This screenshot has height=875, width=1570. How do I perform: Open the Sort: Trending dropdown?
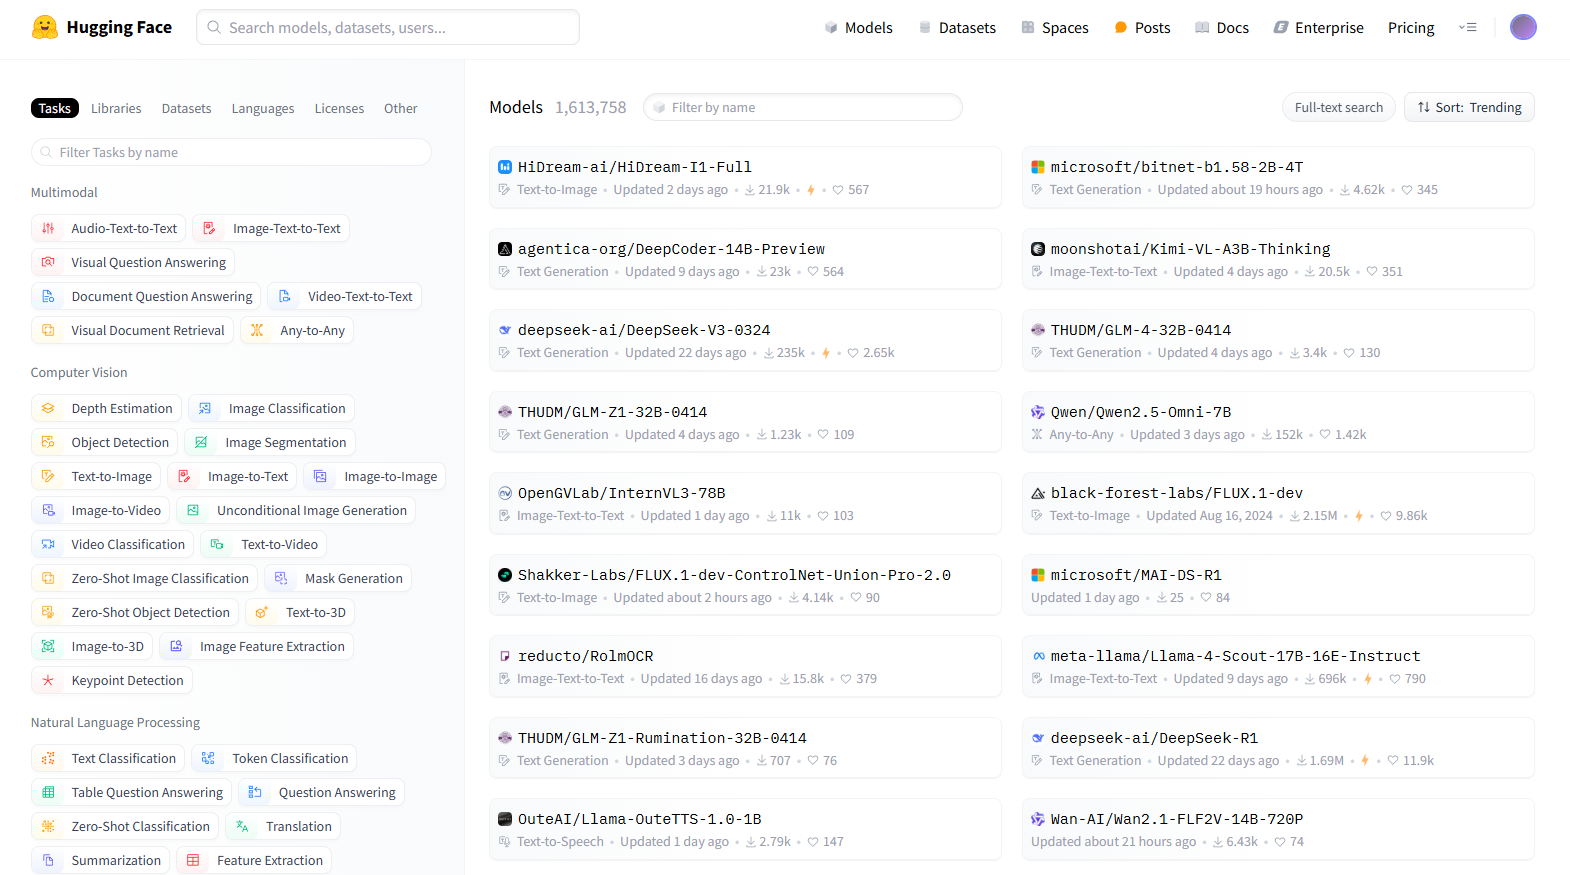click(x=1469, y=107)
